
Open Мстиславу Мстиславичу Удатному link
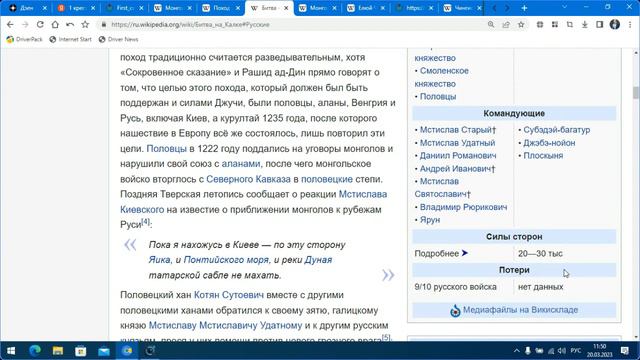(225, 325)
